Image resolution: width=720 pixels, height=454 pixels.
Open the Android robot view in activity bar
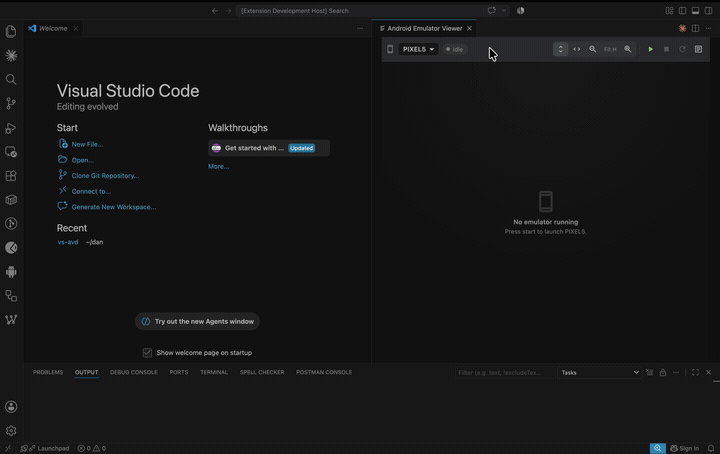coord(11,272)
